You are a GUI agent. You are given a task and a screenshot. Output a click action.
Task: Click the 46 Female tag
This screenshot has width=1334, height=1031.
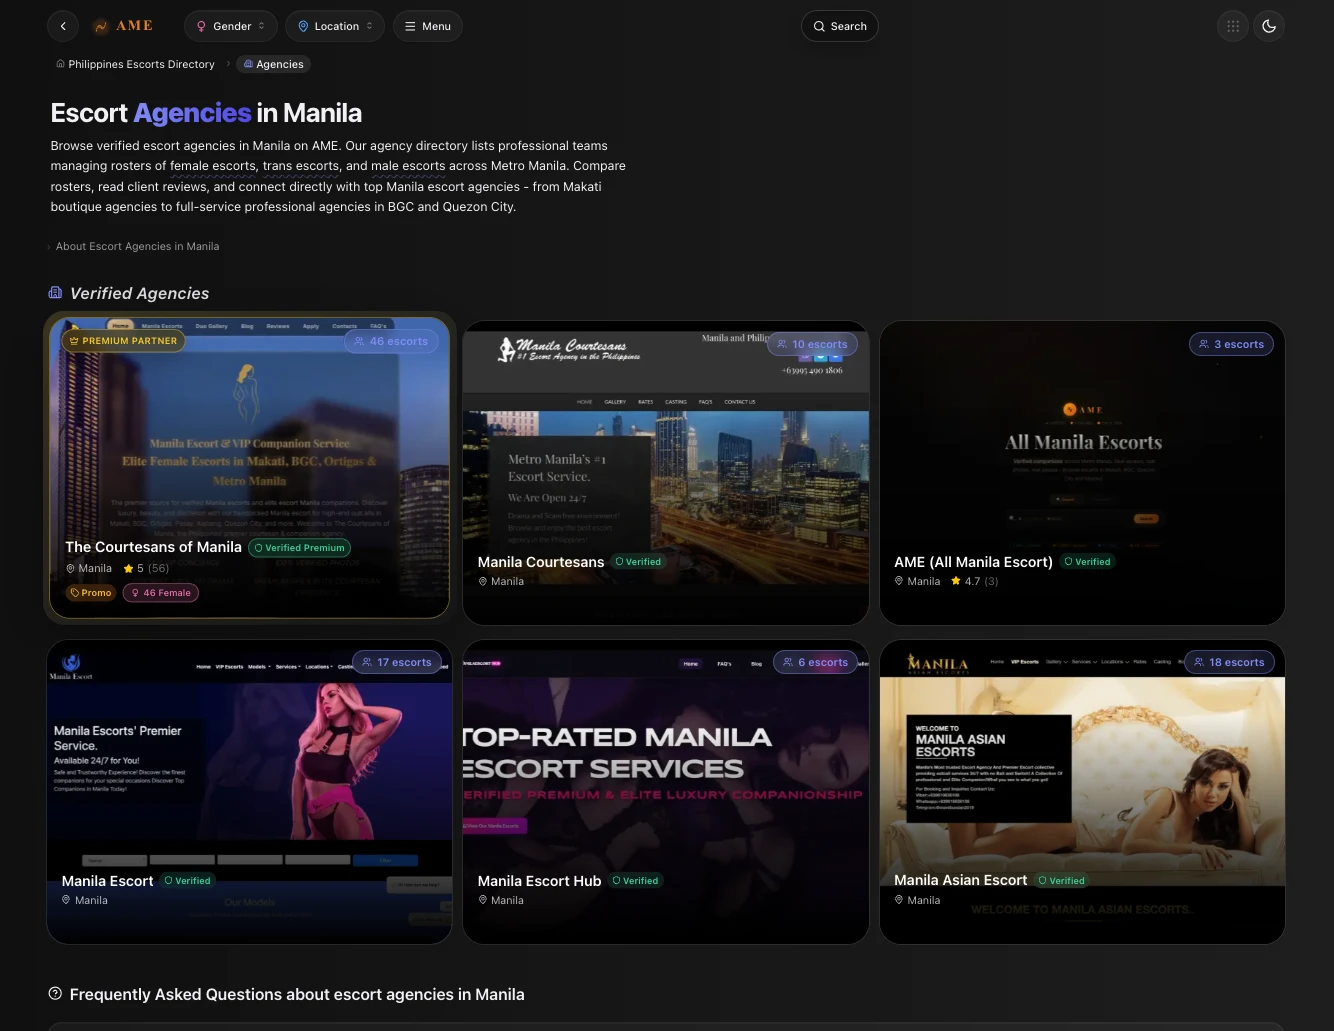pyautogui.click(x=161, y=593)
